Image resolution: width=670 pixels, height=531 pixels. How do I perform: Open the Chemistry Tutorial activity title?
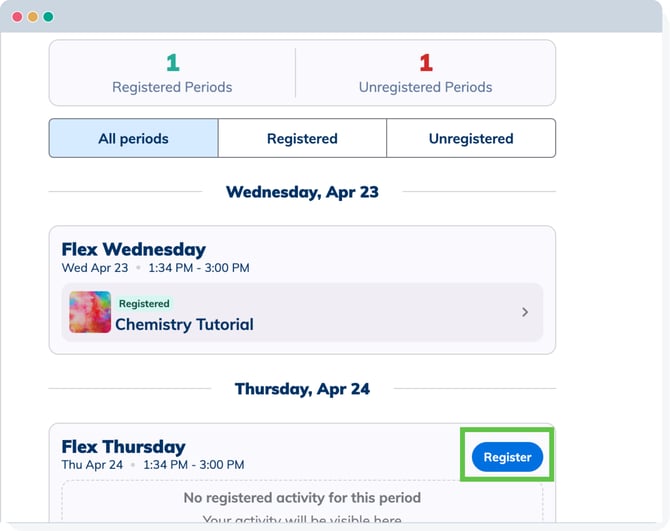click(x=184, y=324)
